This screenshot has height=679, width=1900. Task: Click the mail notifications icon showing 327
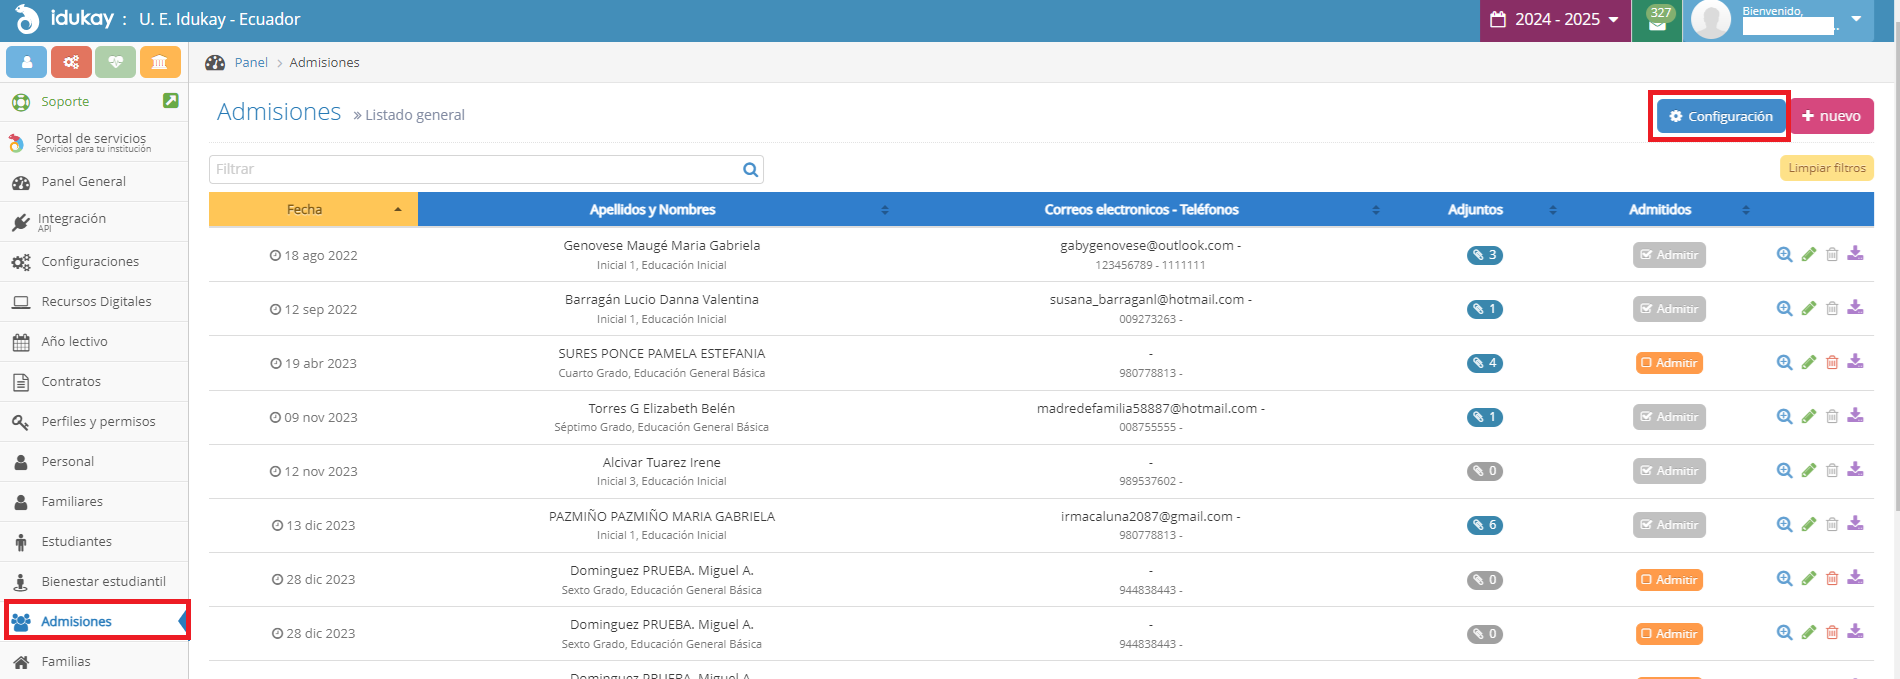tap(1657, 20)
